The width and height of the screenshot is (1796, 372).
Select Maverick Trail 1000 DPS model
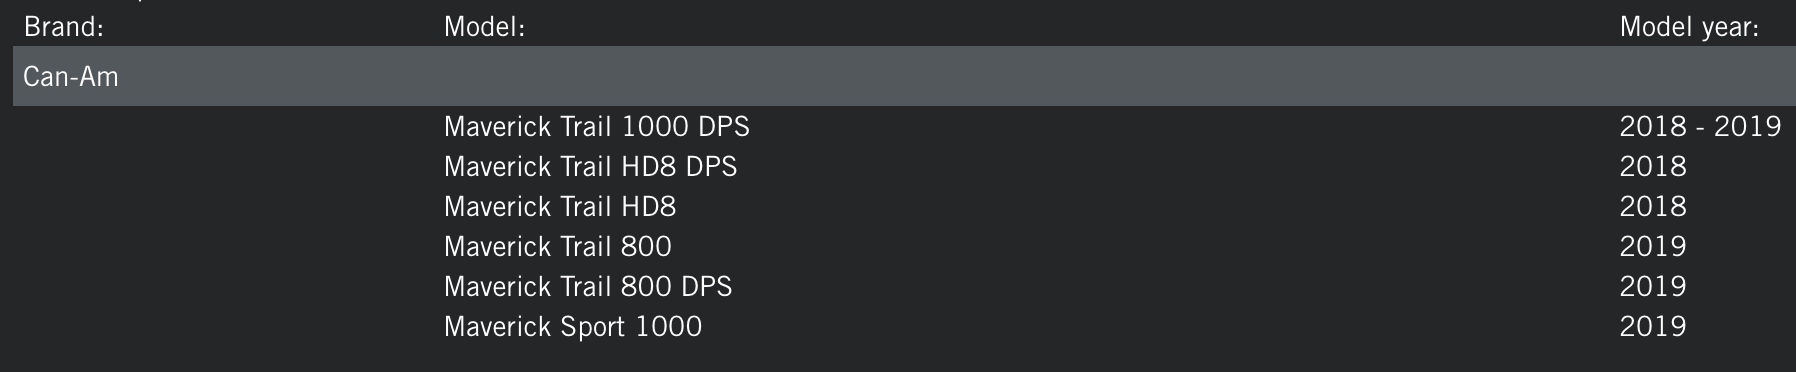[596, 126]
